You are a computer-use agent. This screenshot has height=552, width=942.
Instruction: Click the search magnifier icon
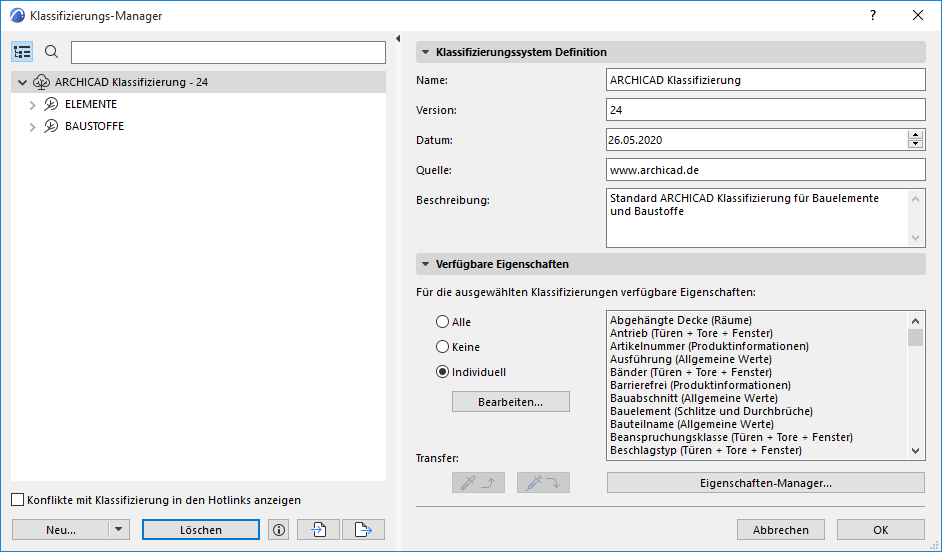52,52
